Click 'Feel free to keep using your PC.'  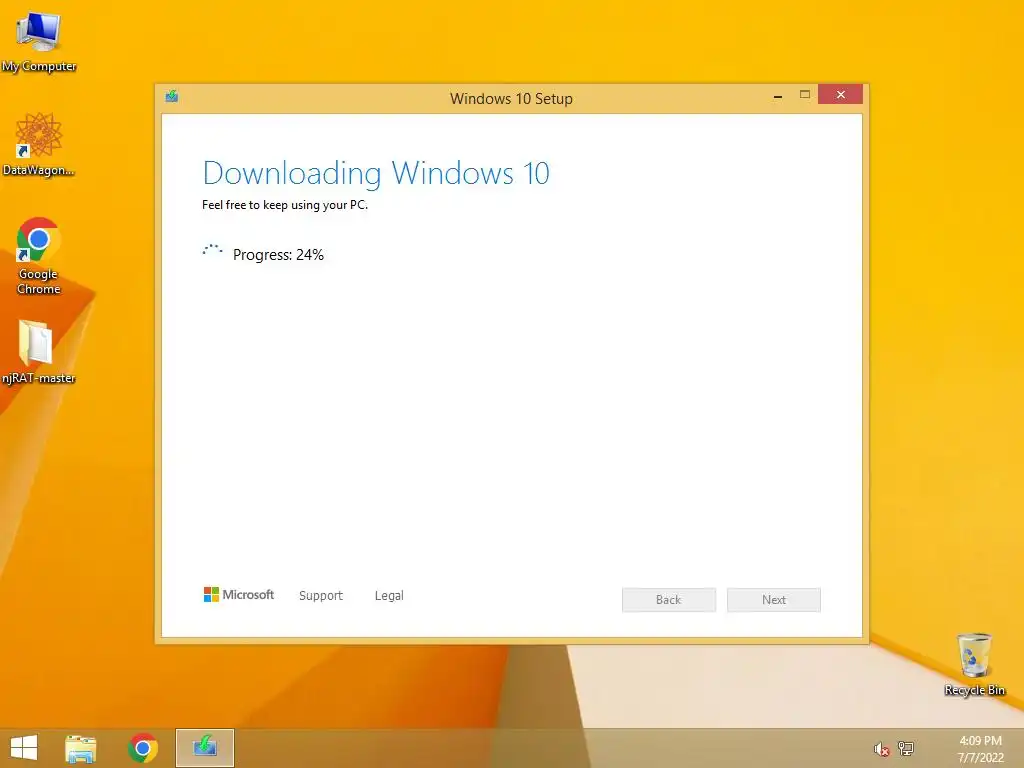(x=285, y=205)
